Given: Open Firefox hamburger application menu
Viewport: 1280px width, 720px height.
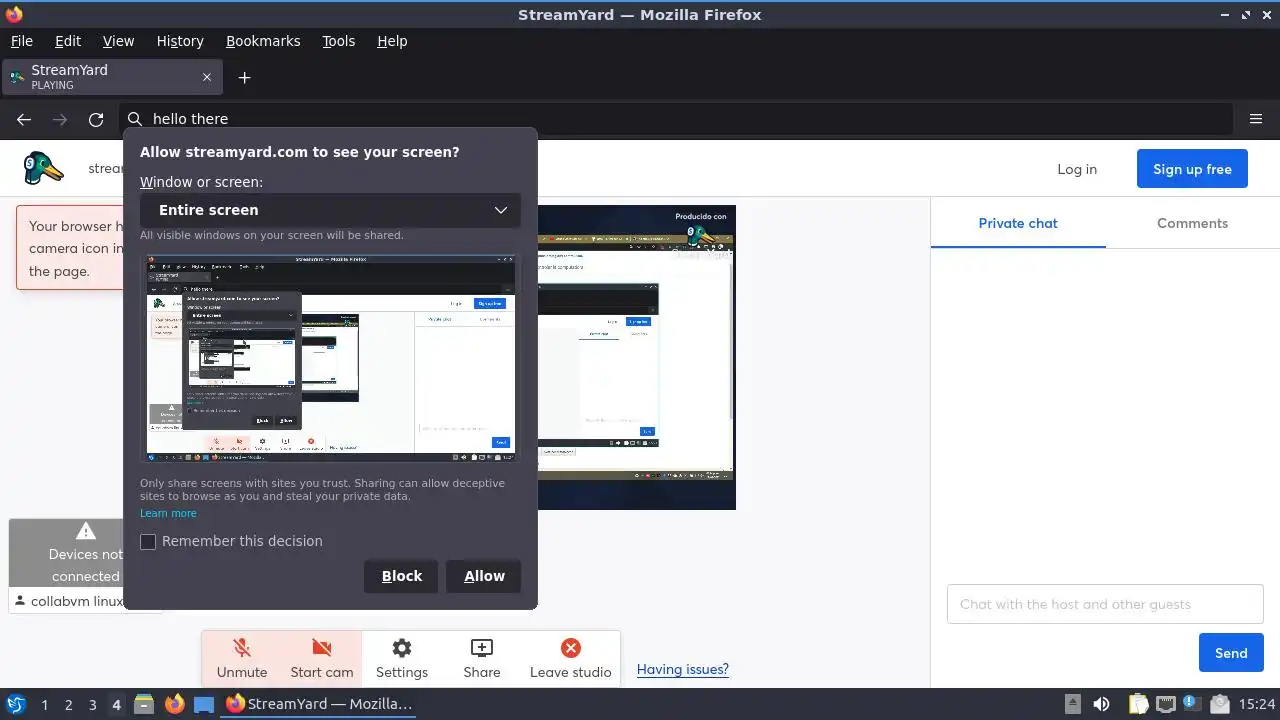Looking at the screenshot, I should [x=1256, y=119].
